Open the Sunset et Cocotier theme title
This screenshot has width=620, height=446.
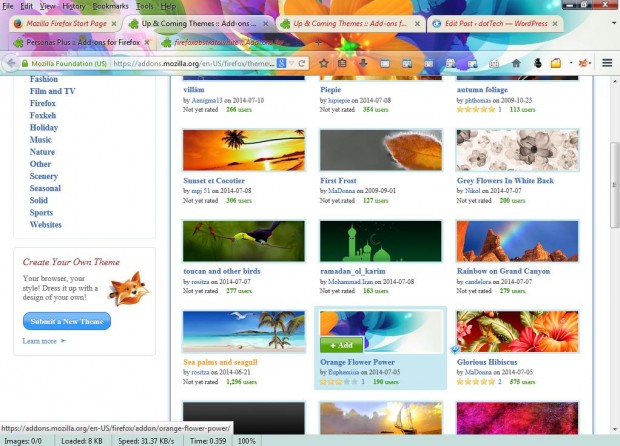point(214,181)
